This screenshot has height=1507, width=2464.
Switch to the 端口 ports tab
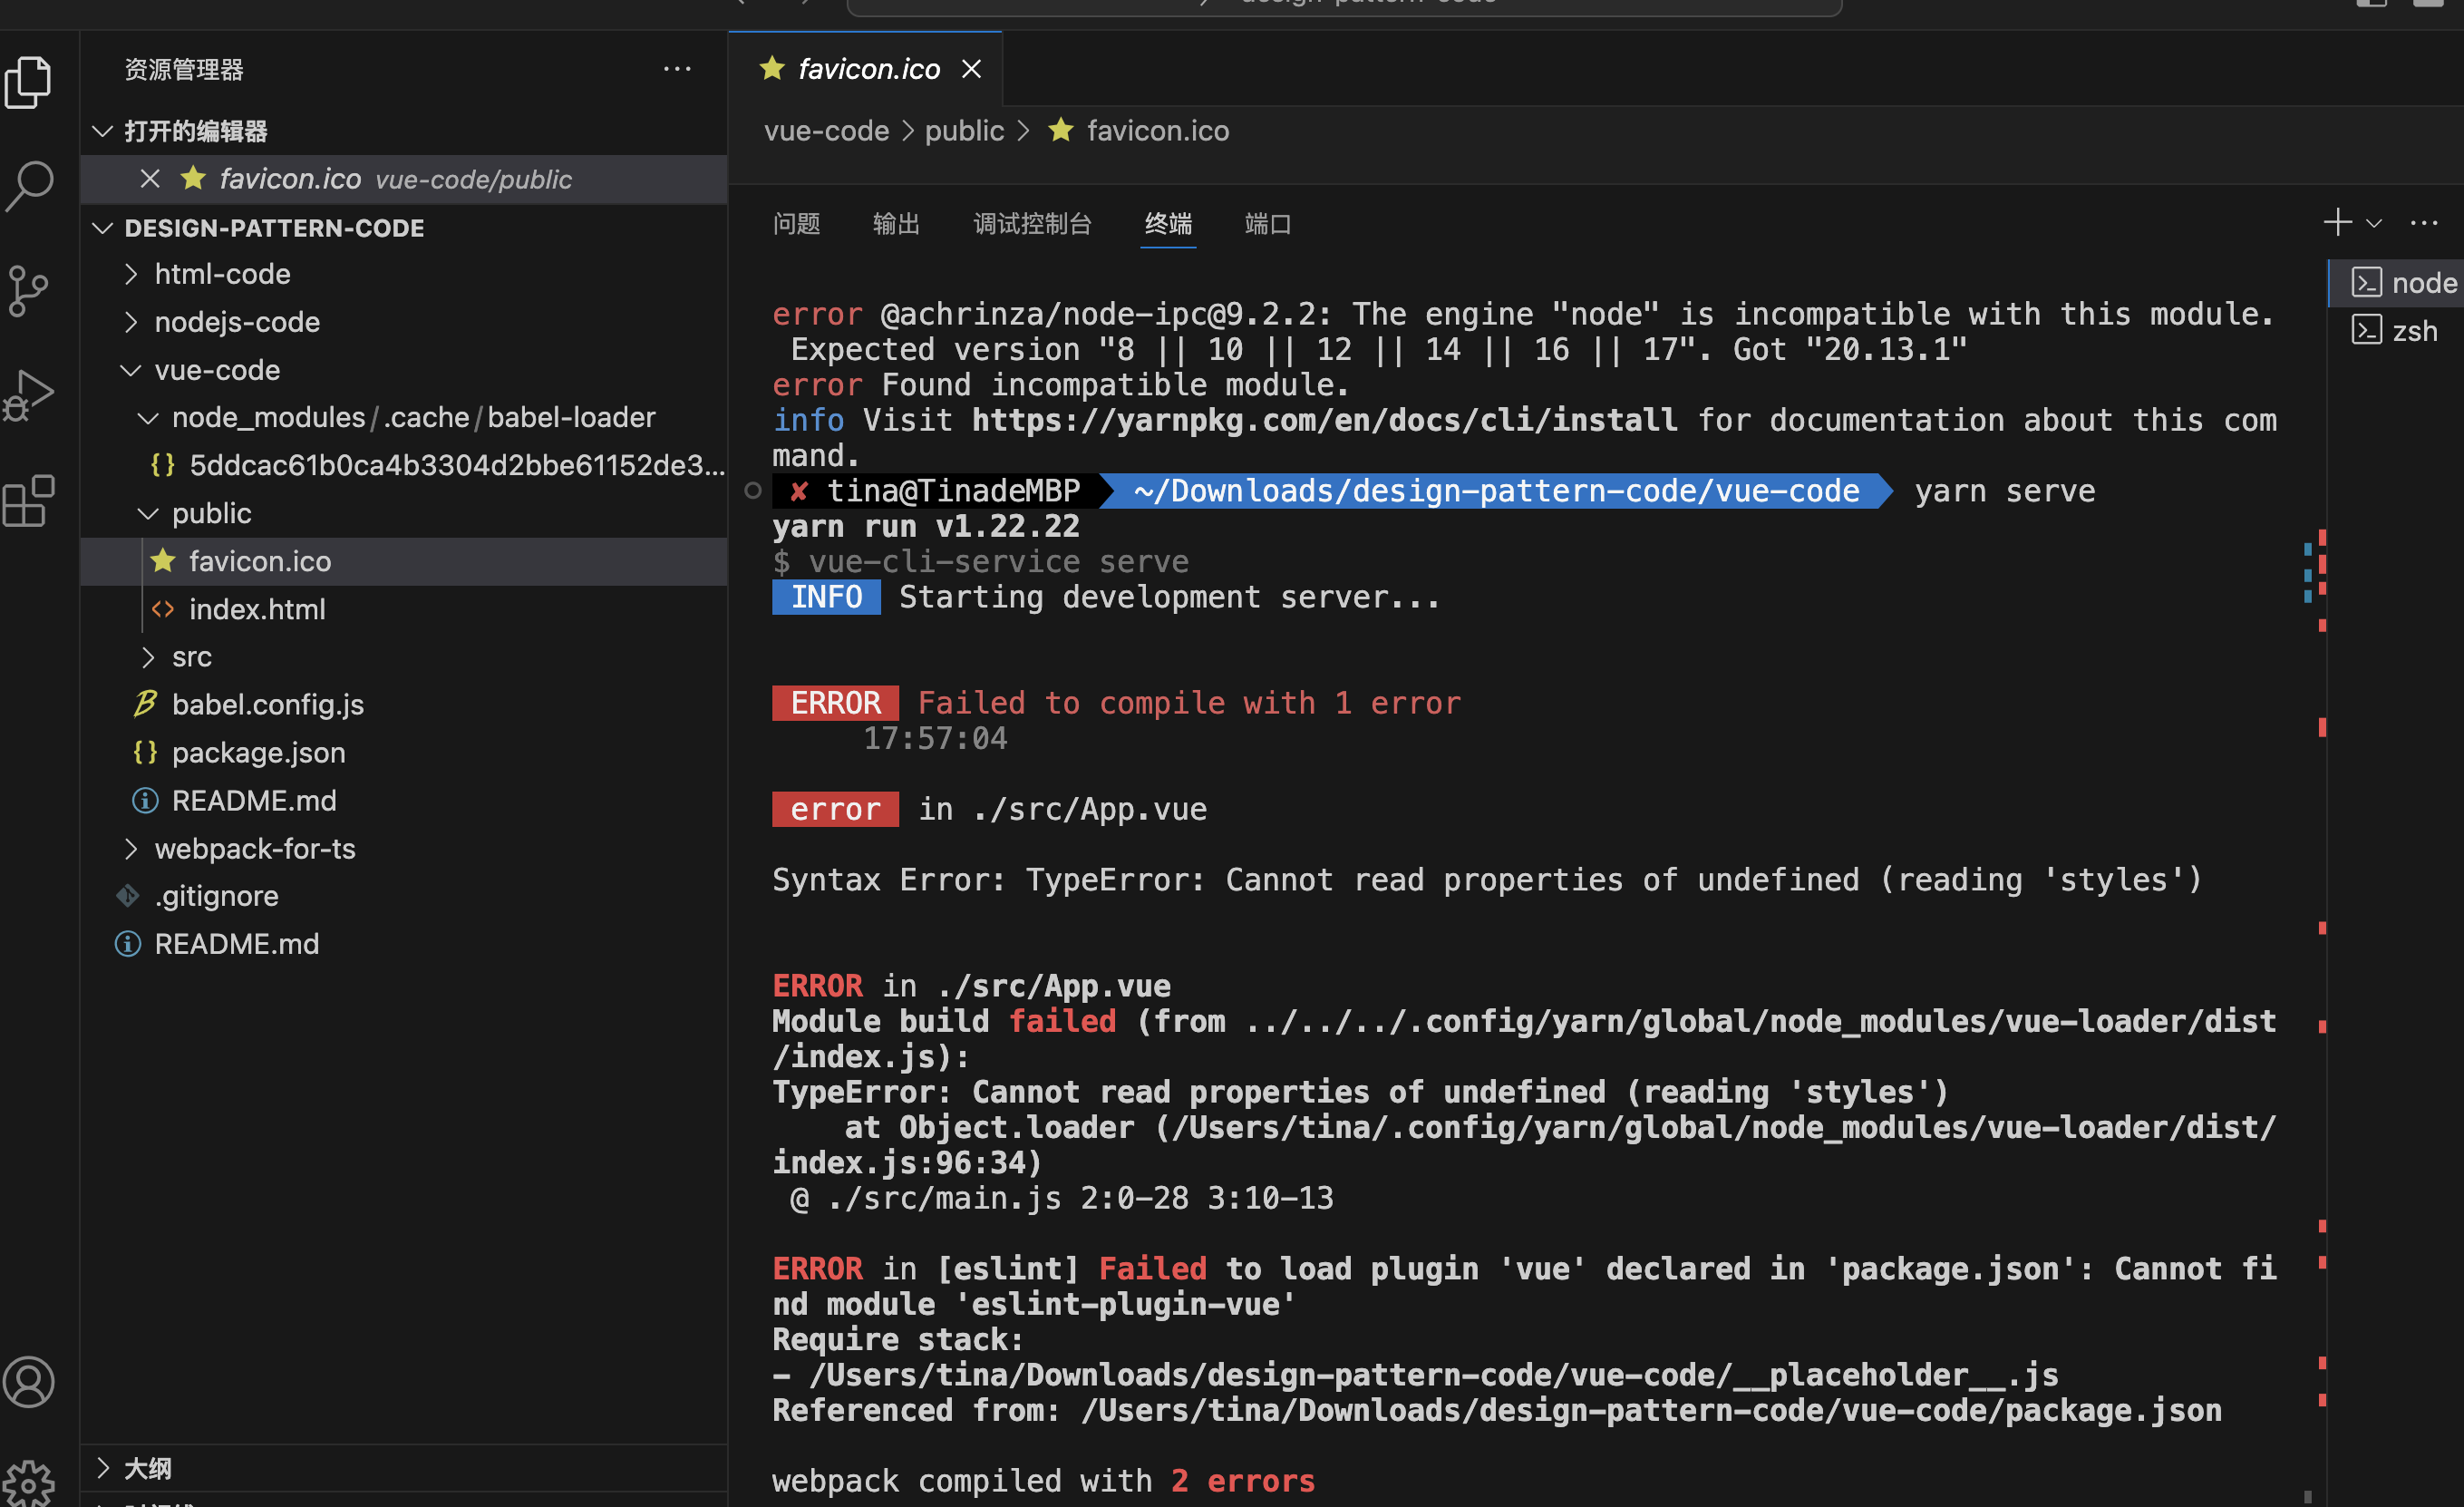(x=1267, y=223)
